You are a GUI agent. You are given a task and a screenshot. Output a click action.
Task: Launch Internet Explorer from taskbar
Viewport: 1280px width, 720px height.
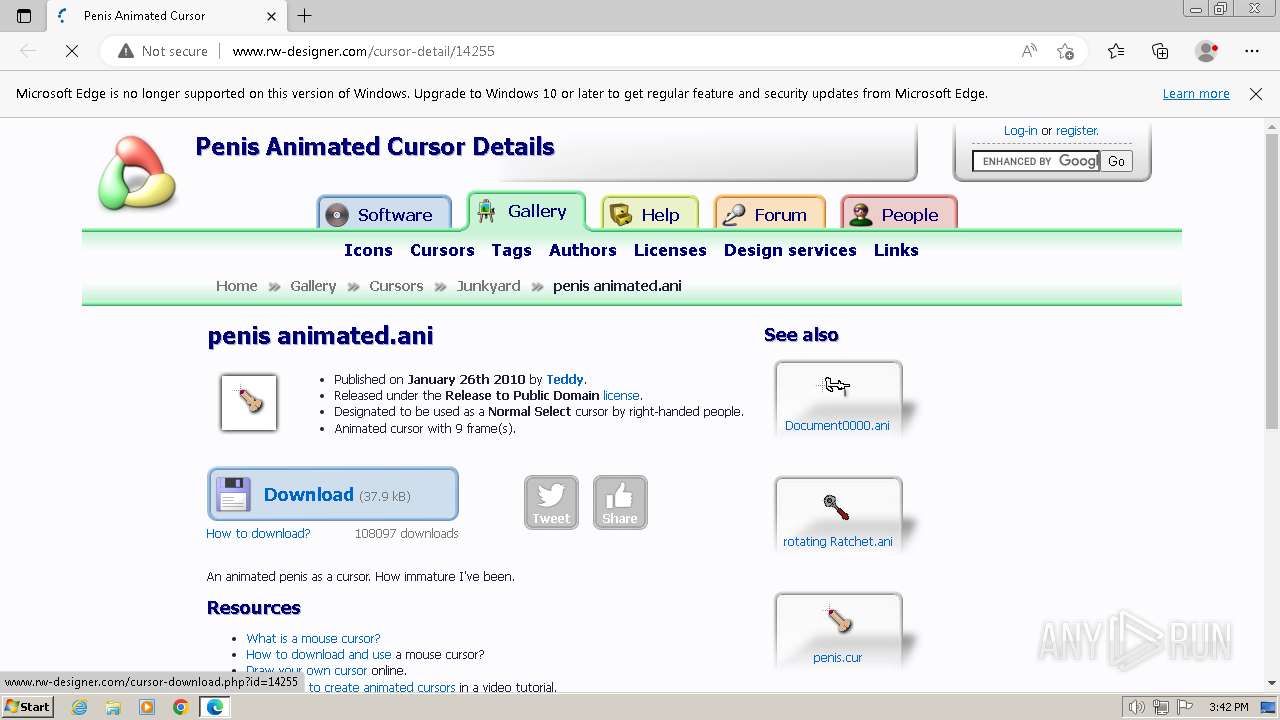[80, 707]
